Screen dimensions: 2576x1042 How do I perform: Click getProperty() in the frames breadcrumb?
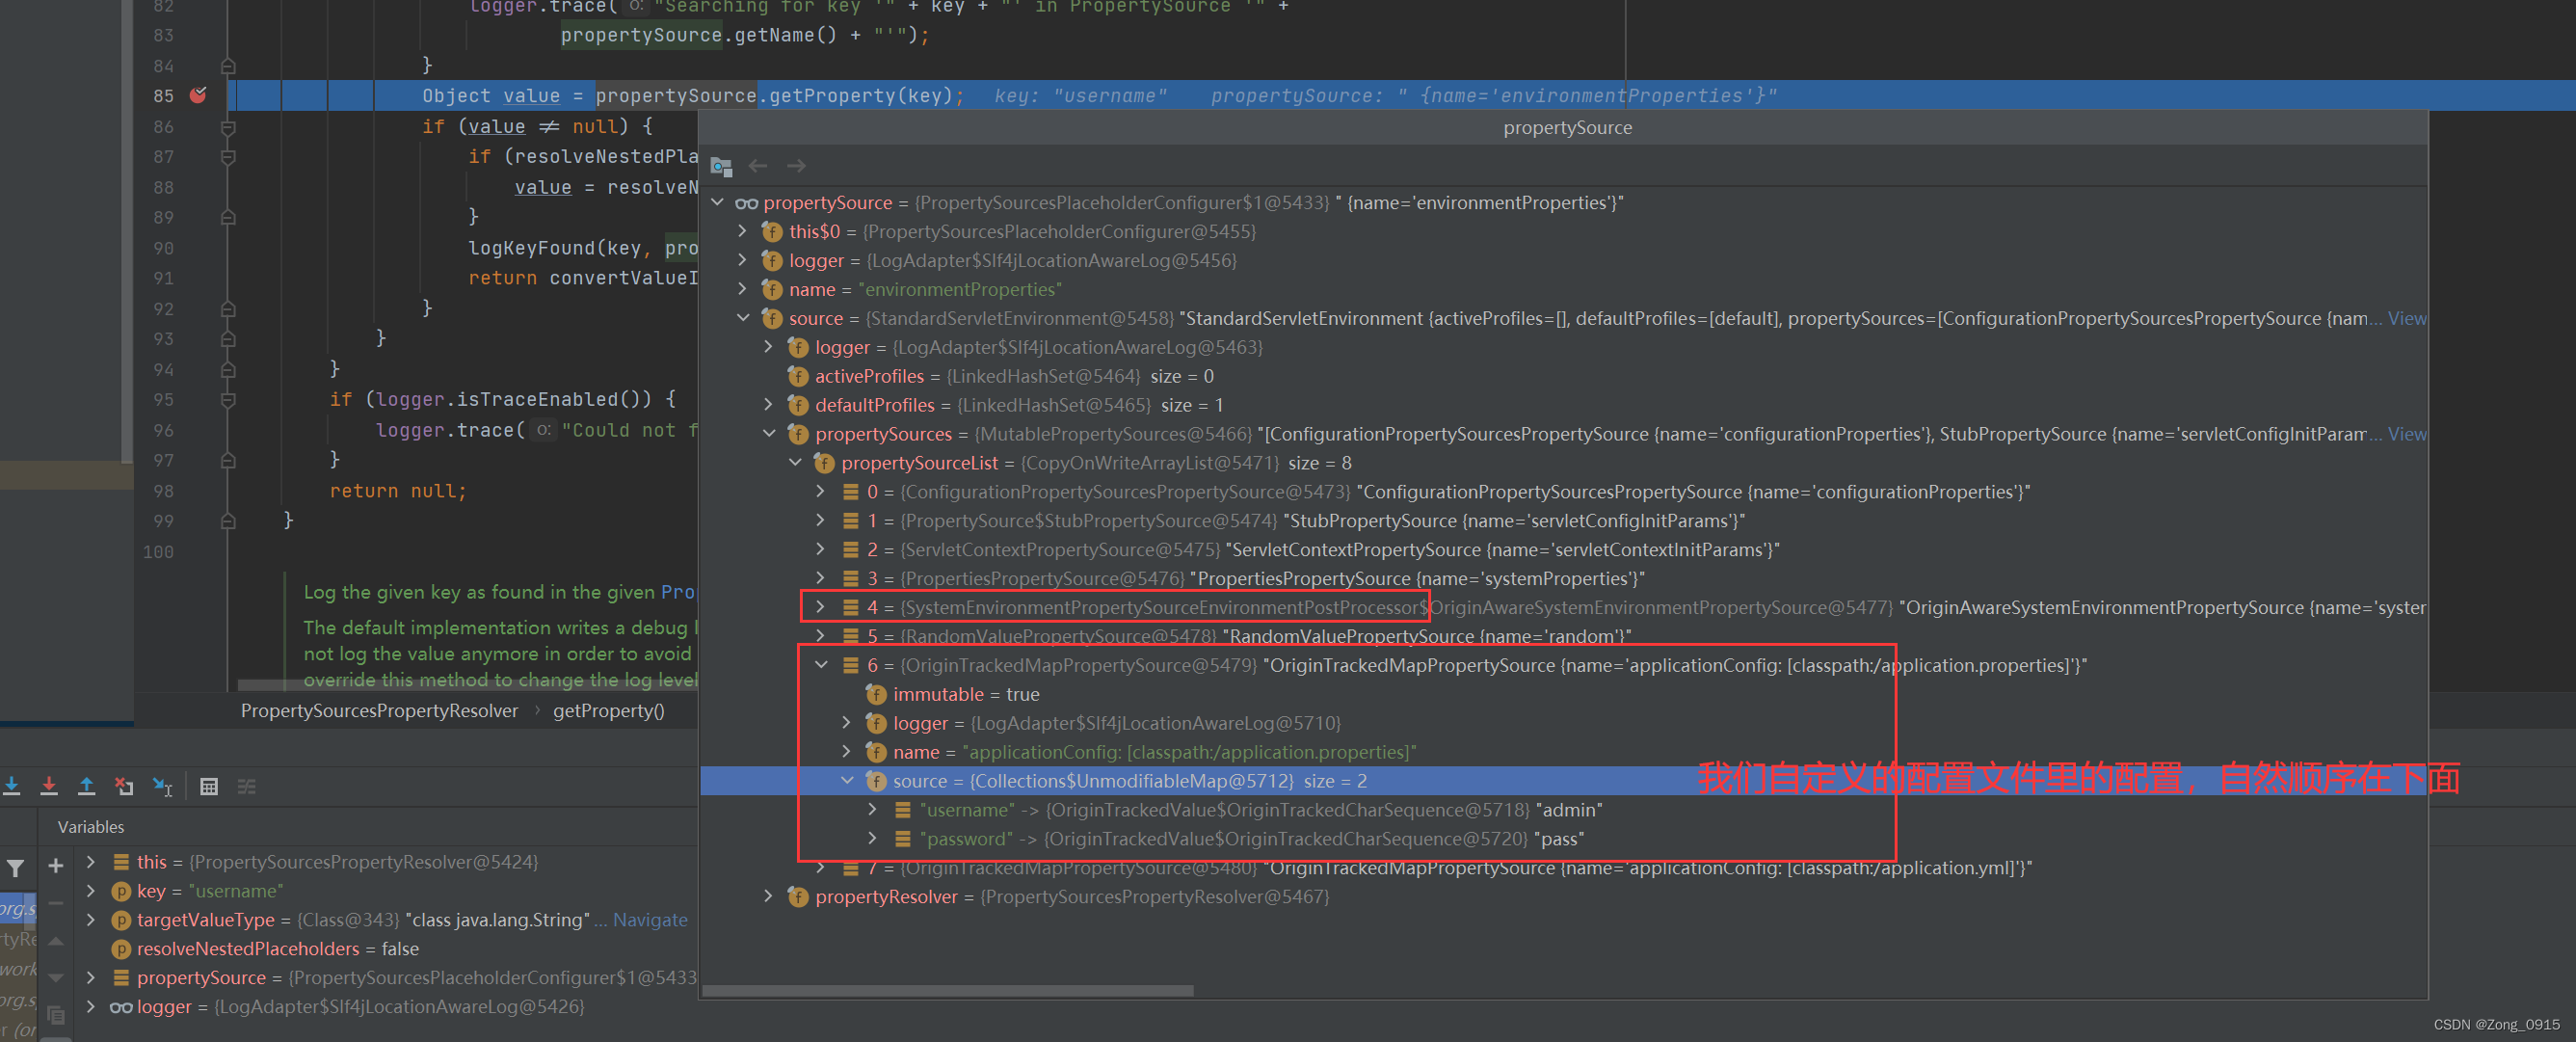point(608,710)
